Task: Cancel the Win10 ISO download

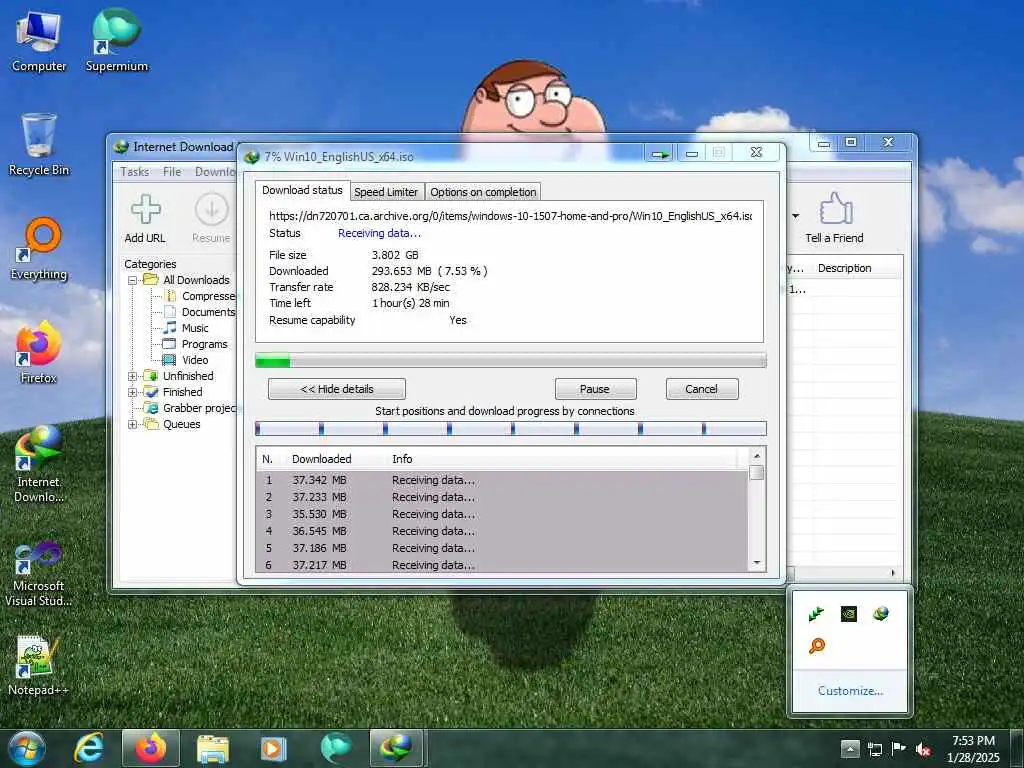Action: 701,389
